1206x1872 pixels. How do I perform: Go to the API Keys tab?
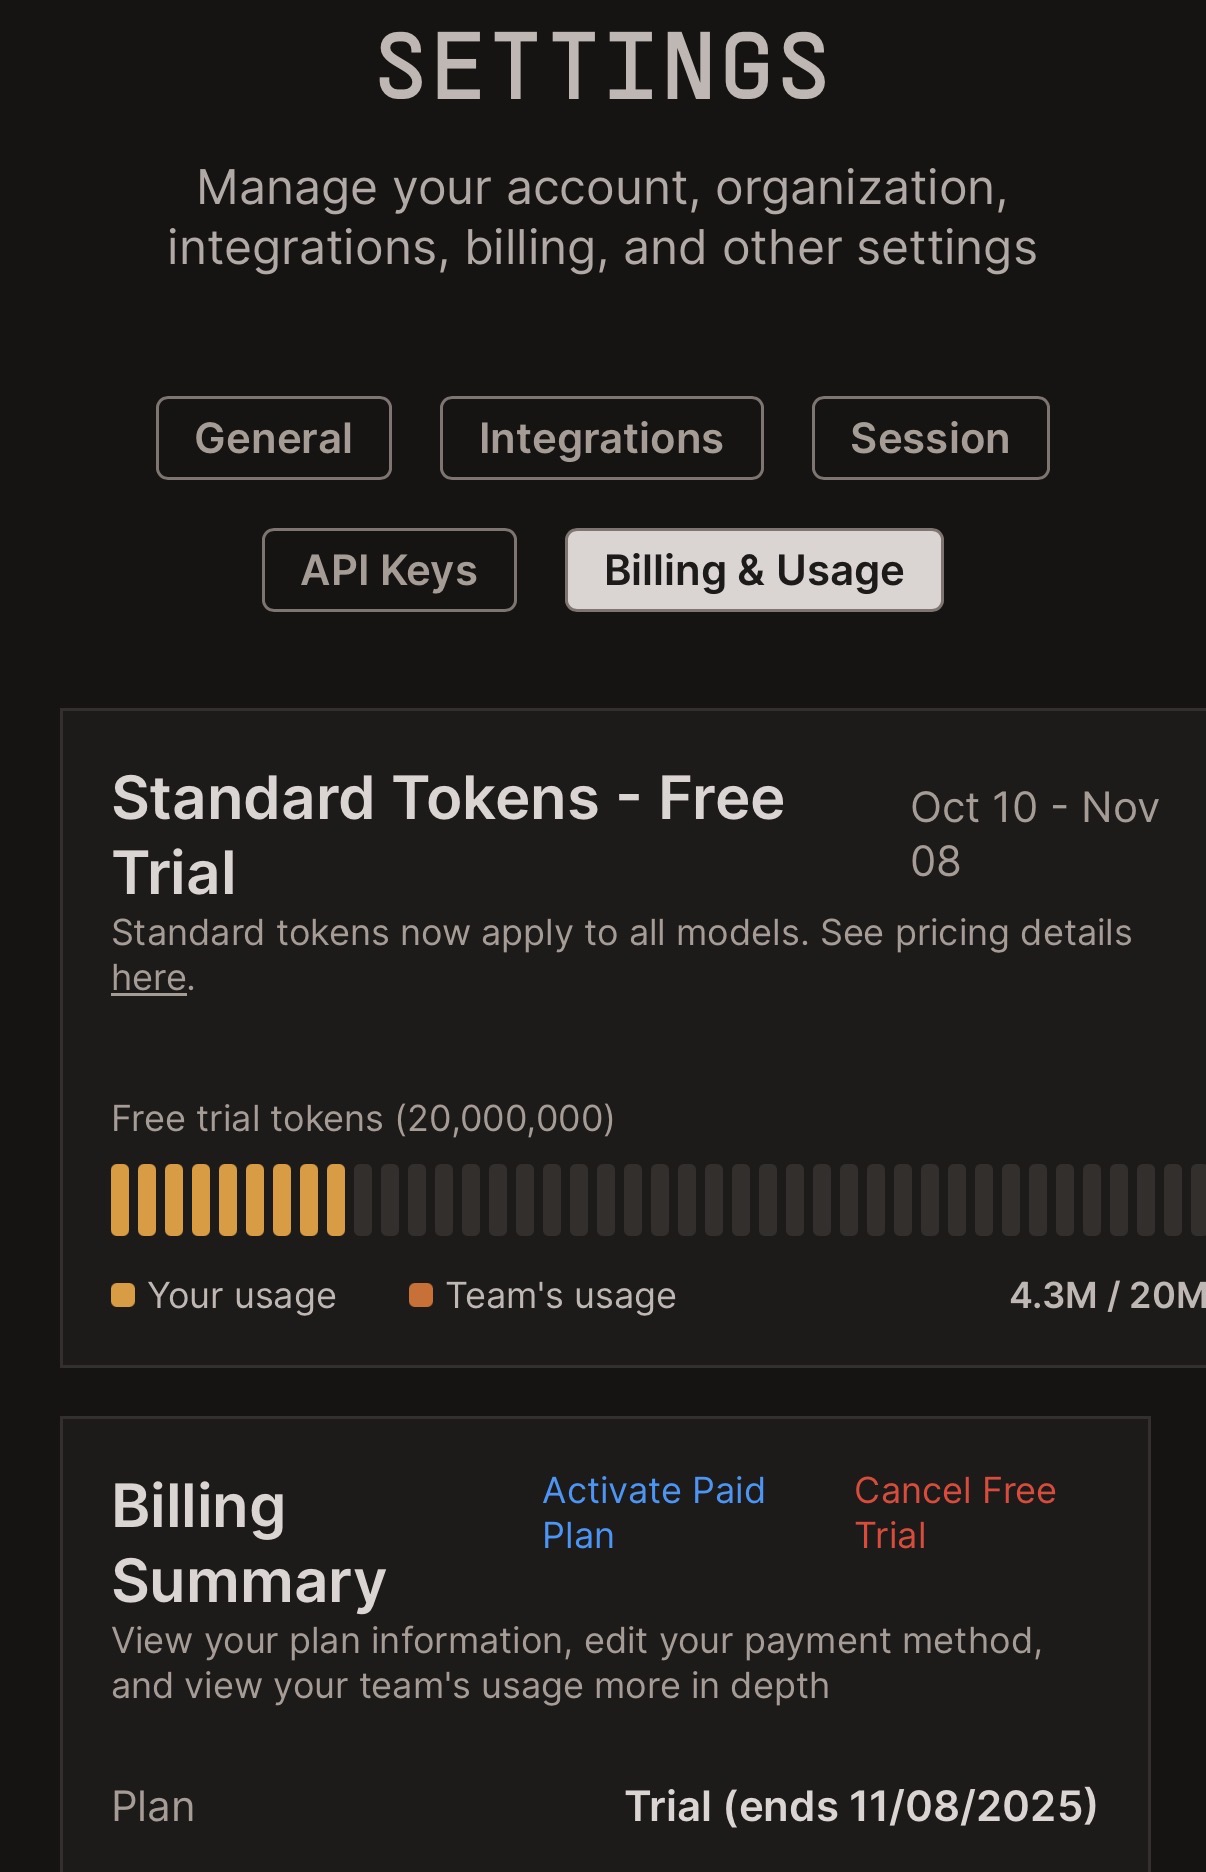click(389, 570)
